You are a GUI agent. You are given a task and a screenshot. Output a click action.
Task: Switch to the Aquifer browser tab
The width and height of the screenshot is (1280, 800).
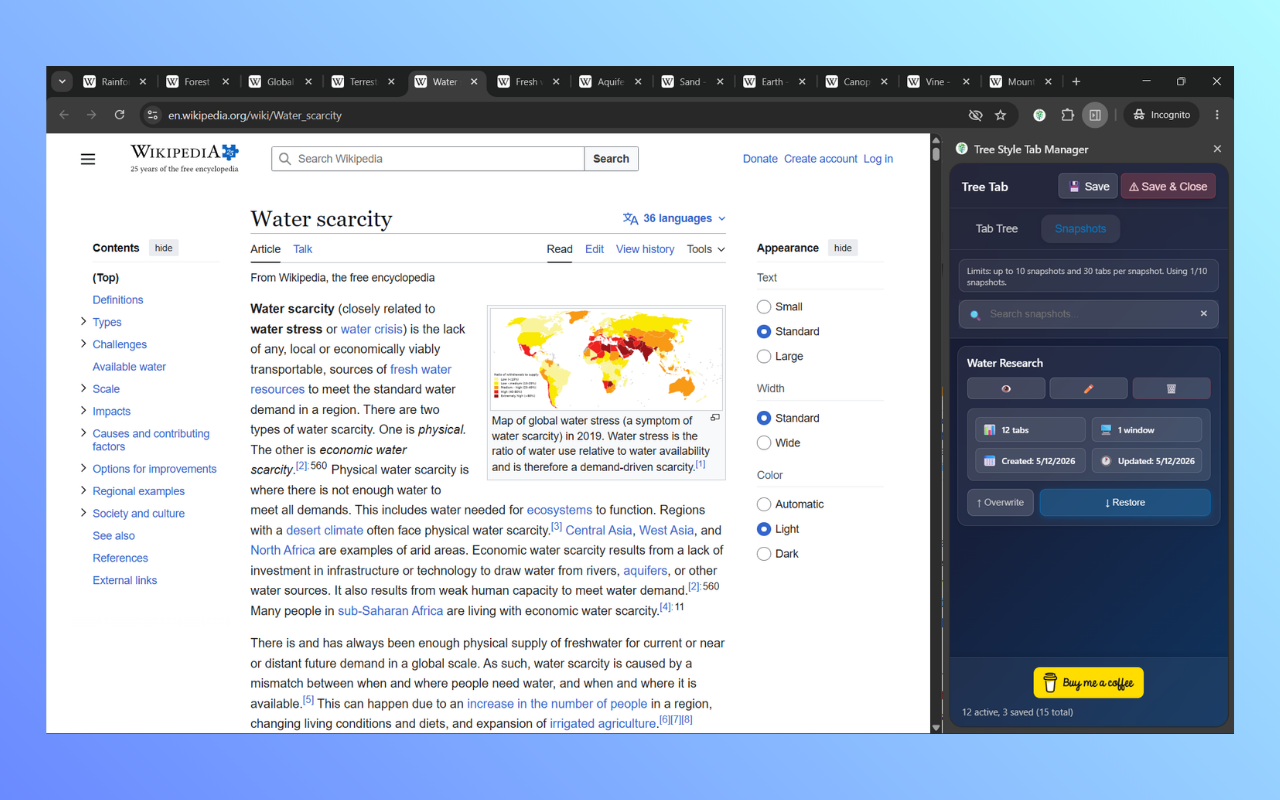pyautogui.click(x=610, y=82)
